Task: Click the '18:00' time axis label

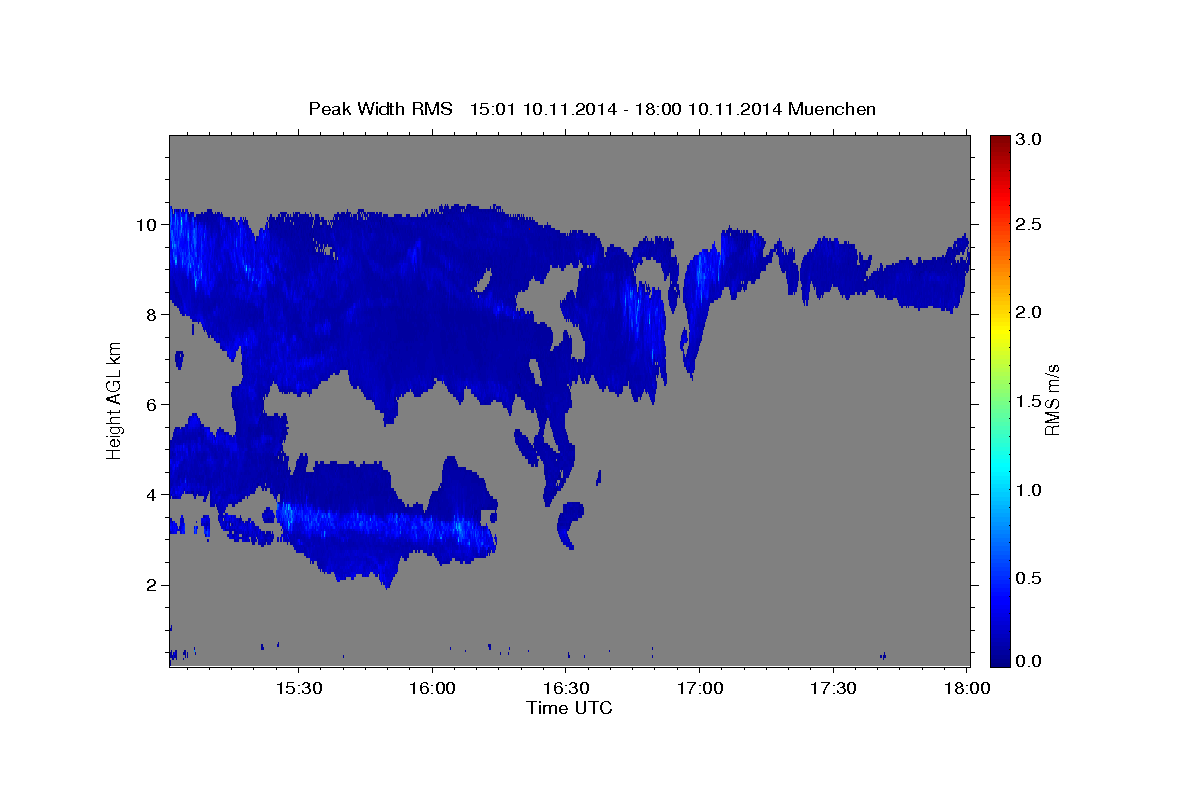Action: (x=966, y=689)
